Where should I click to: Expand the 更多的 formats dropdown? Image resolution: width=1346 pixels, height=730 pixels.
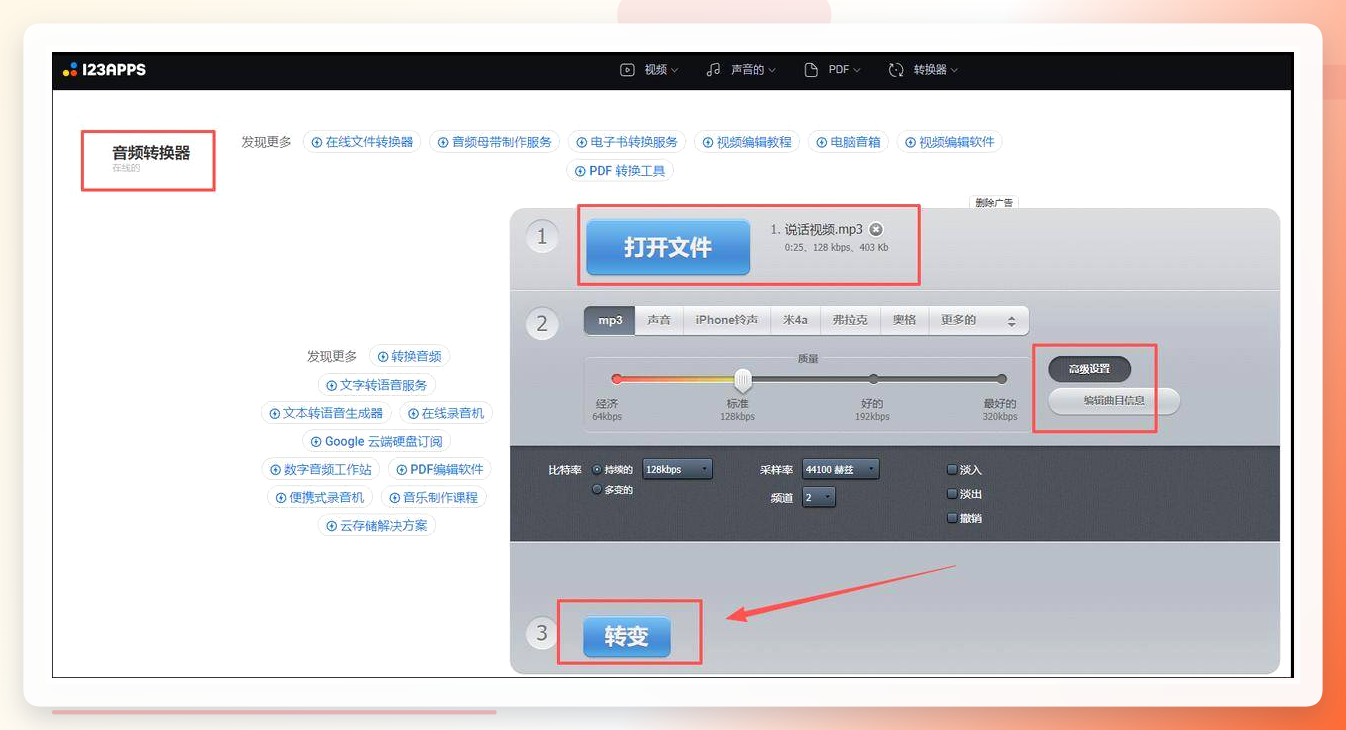(978, 320)
